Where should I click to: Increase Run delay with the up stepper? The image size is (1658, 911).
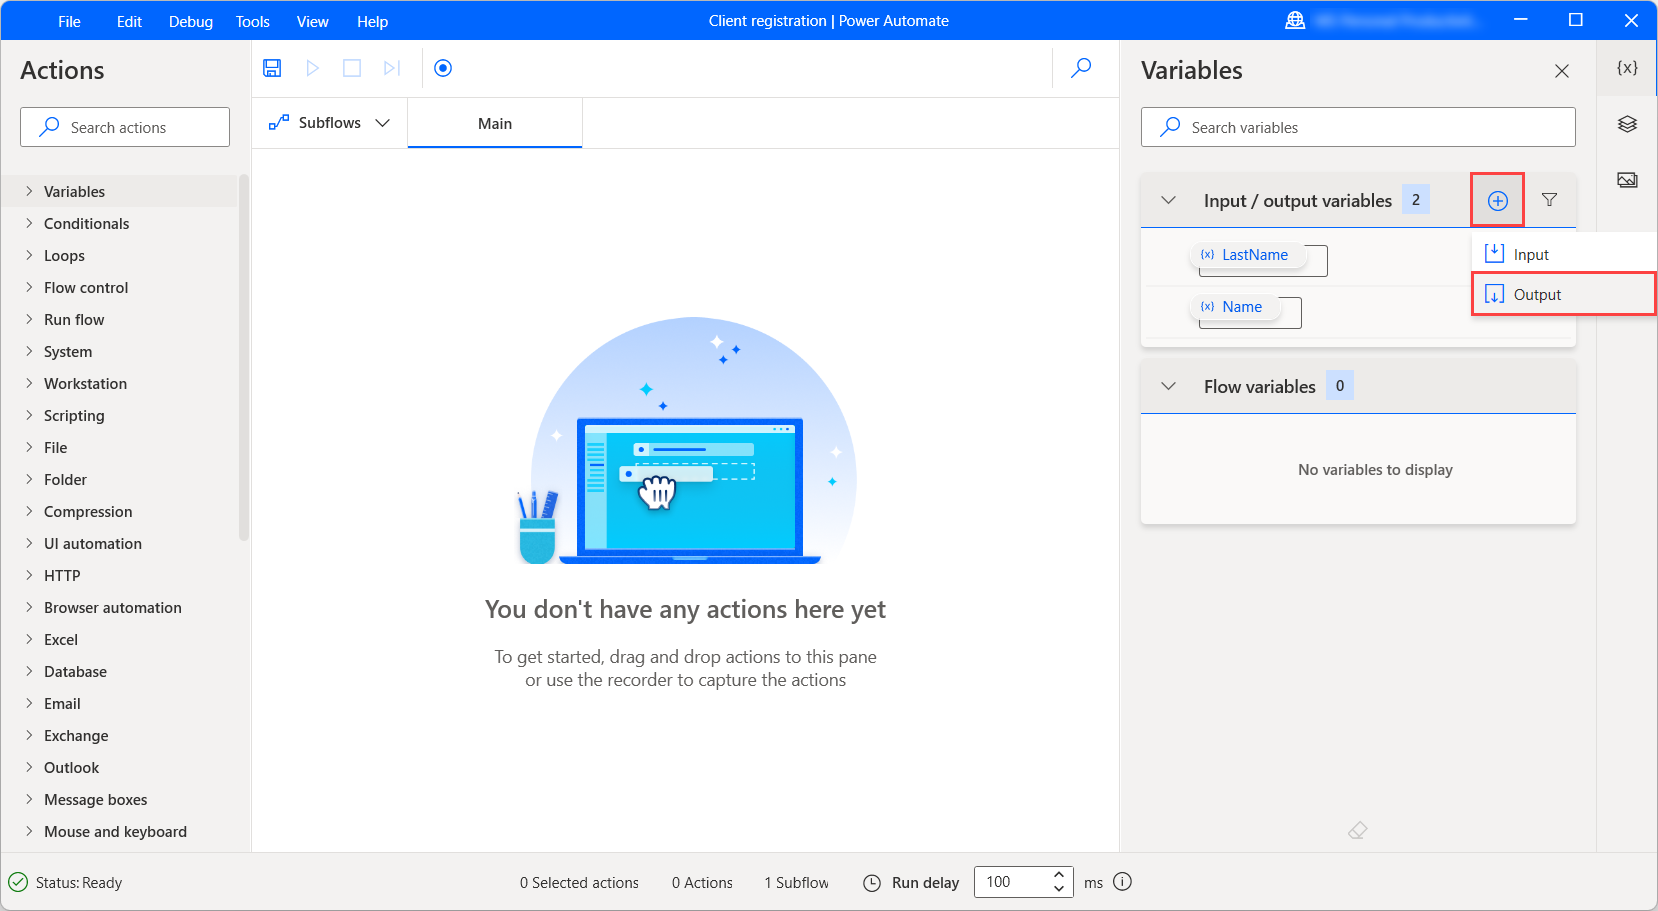tap(1057, 875)
